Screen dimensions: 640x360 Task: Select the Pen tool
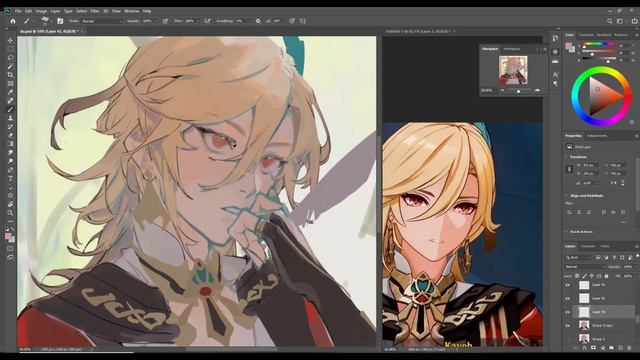tap(11, 170)
